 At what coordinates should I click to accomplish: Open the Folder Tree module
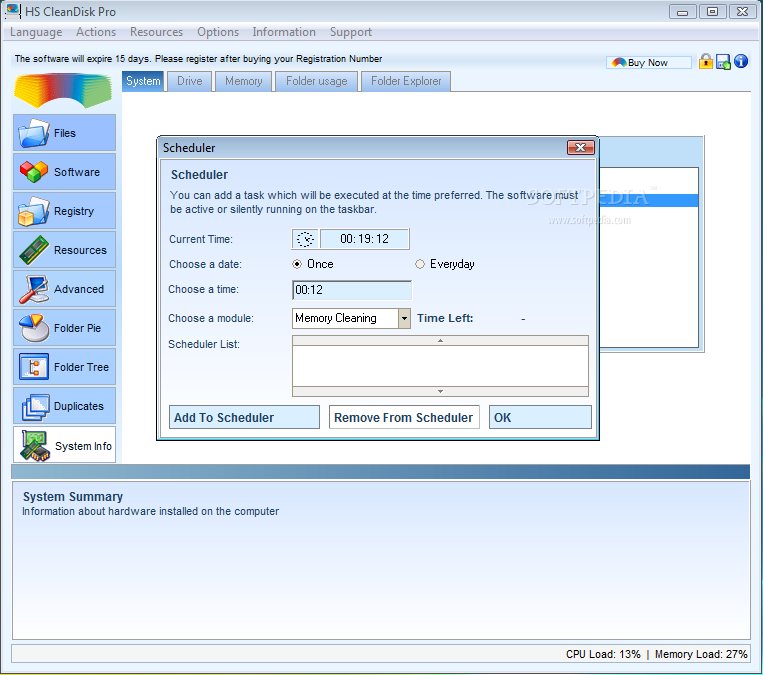[64, 366]
